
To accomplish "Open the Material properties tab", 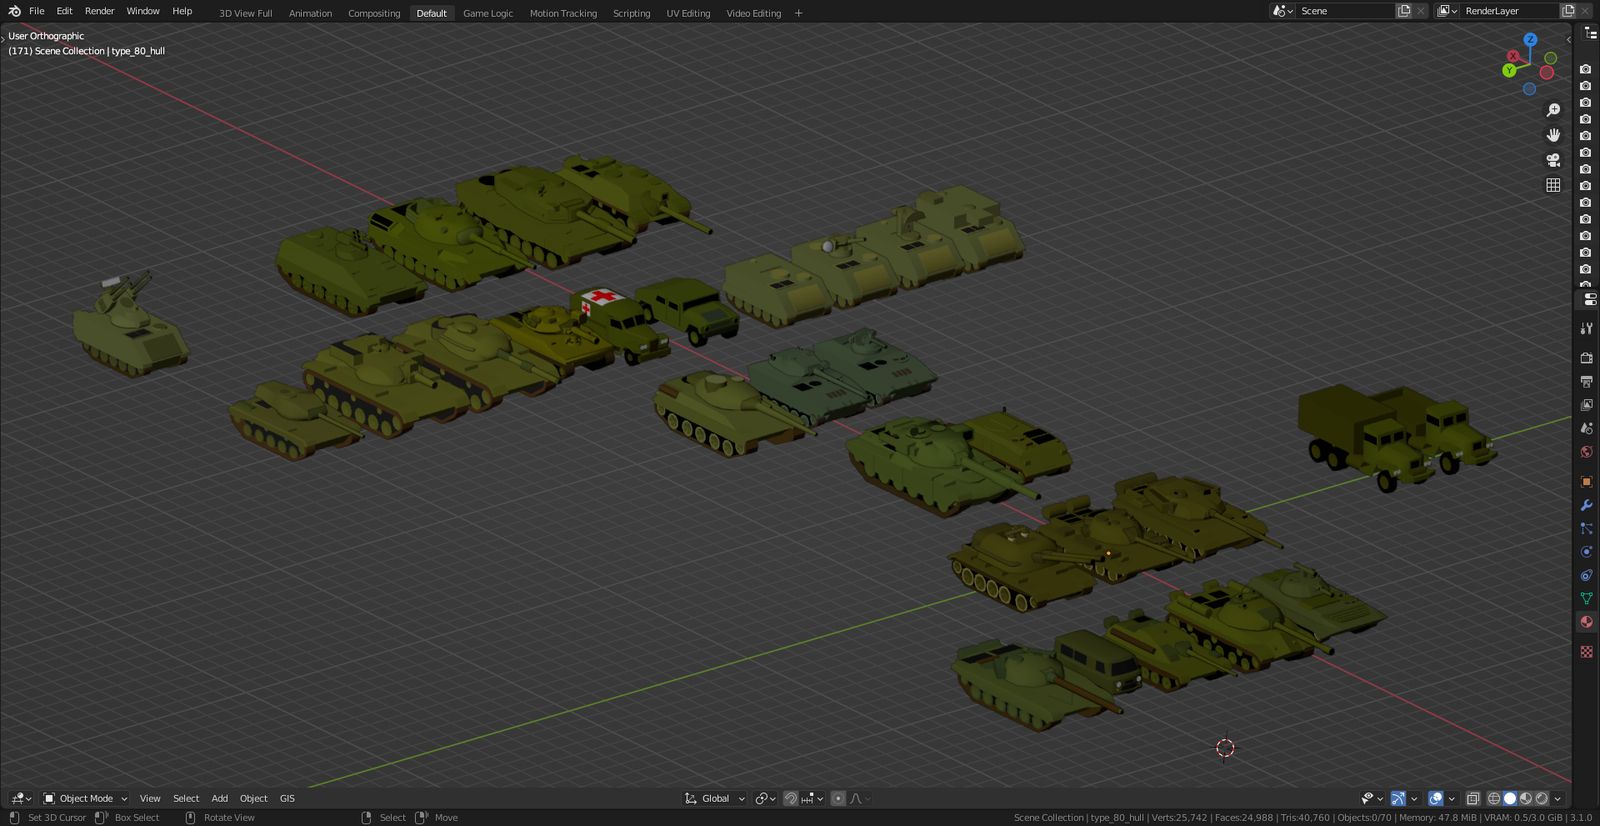I will 1586,622.
